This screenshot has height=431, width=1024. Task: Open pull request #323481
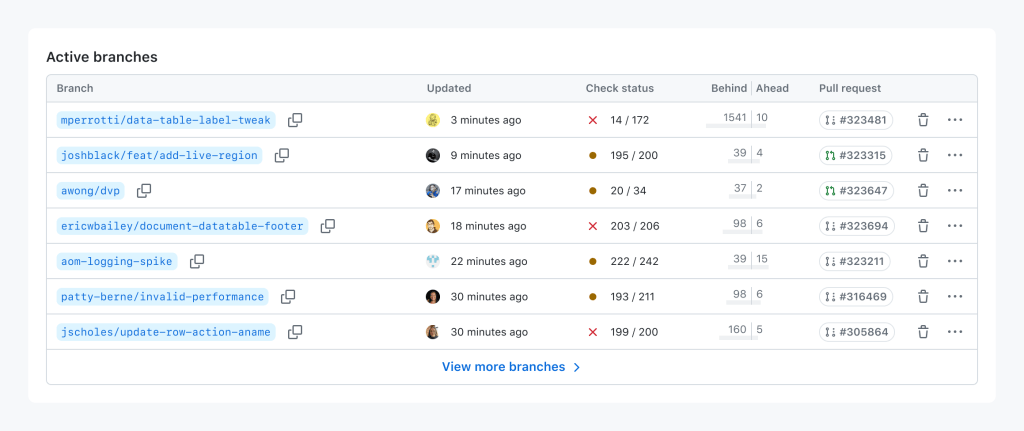[x=855, y=120]
